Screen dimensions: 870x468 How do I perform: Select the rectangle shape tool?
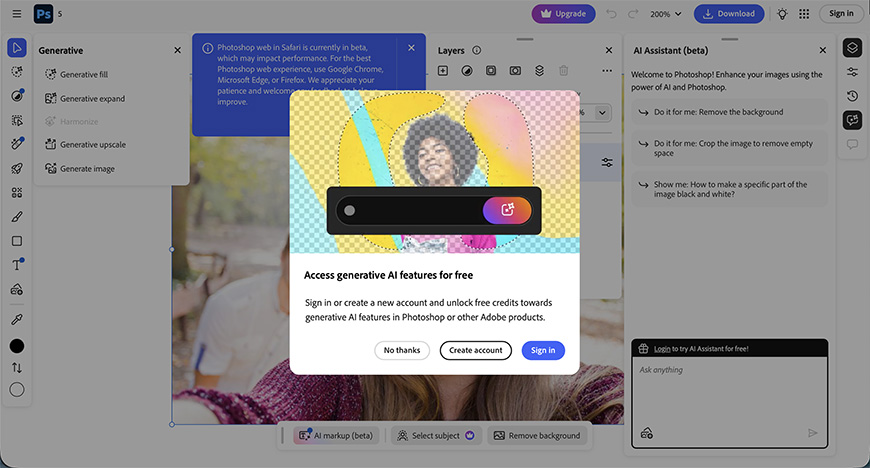[17, 241]
